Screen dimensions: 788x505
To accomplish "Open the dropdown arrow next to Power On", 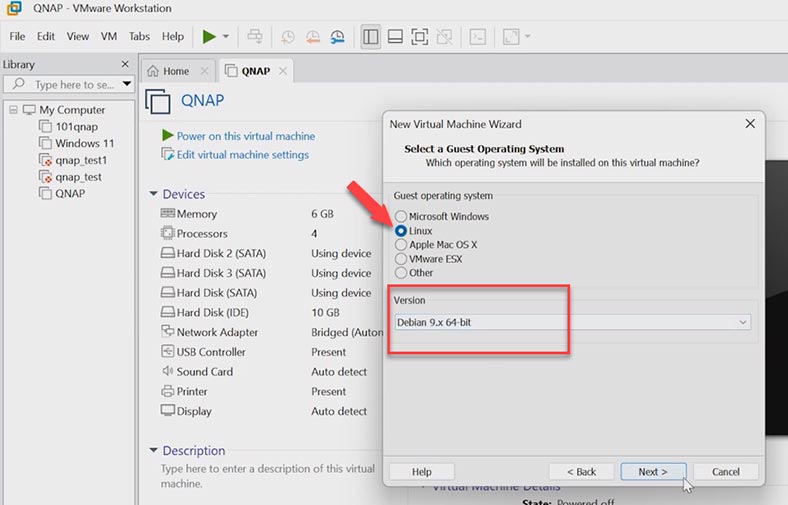I will 226,36.
